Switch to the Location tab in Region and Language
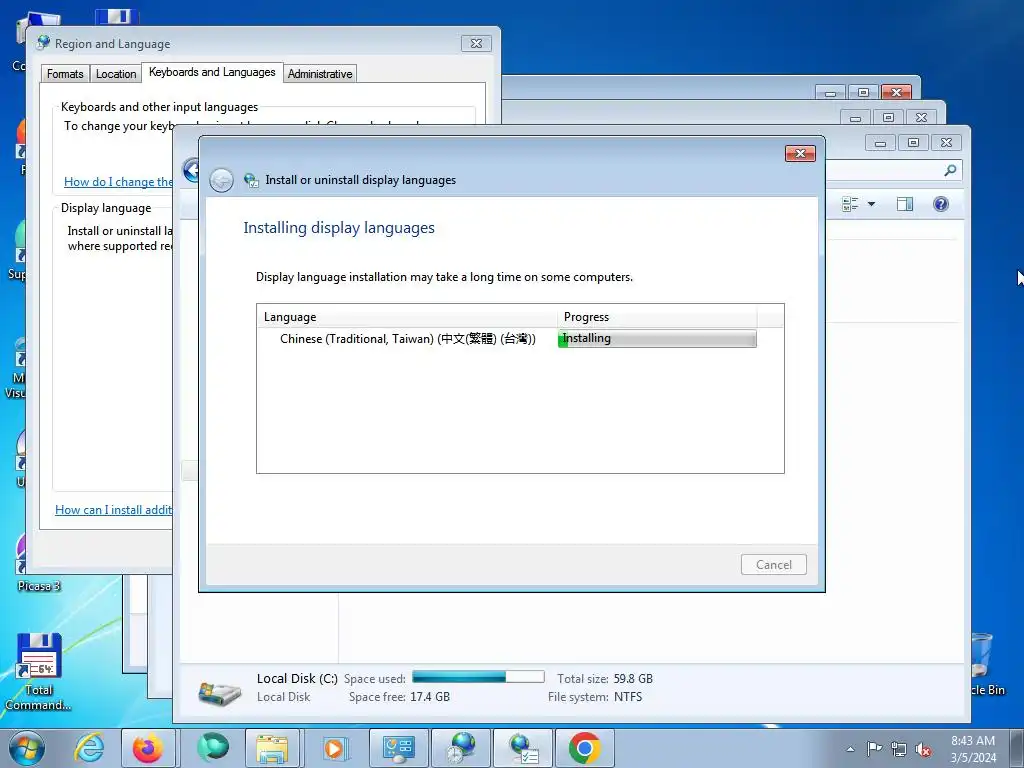Screen dimensions: 1024x768 (116, 74)
